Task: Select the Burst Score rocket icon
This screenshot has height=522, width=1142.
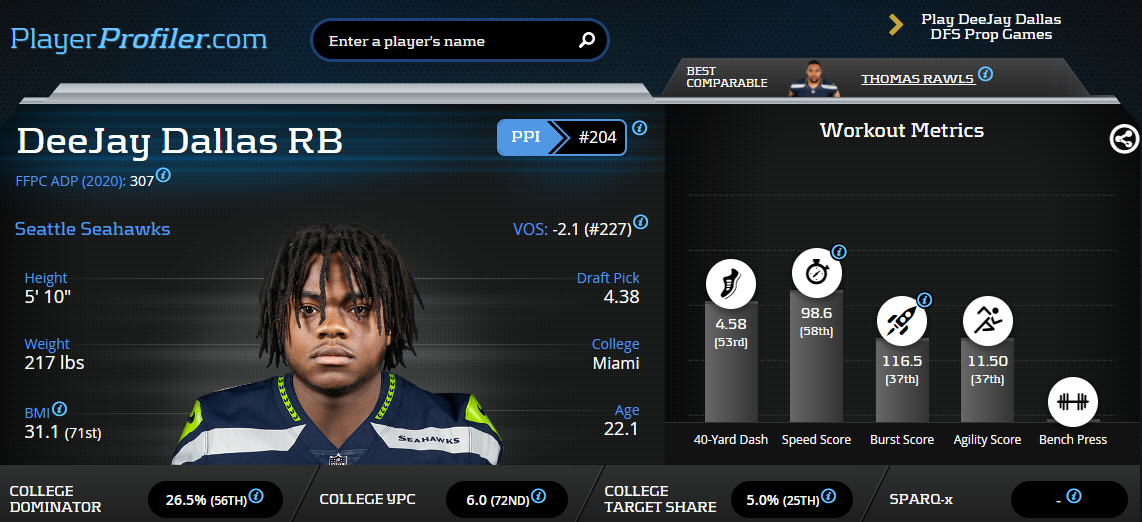Action: pos(902,320)
